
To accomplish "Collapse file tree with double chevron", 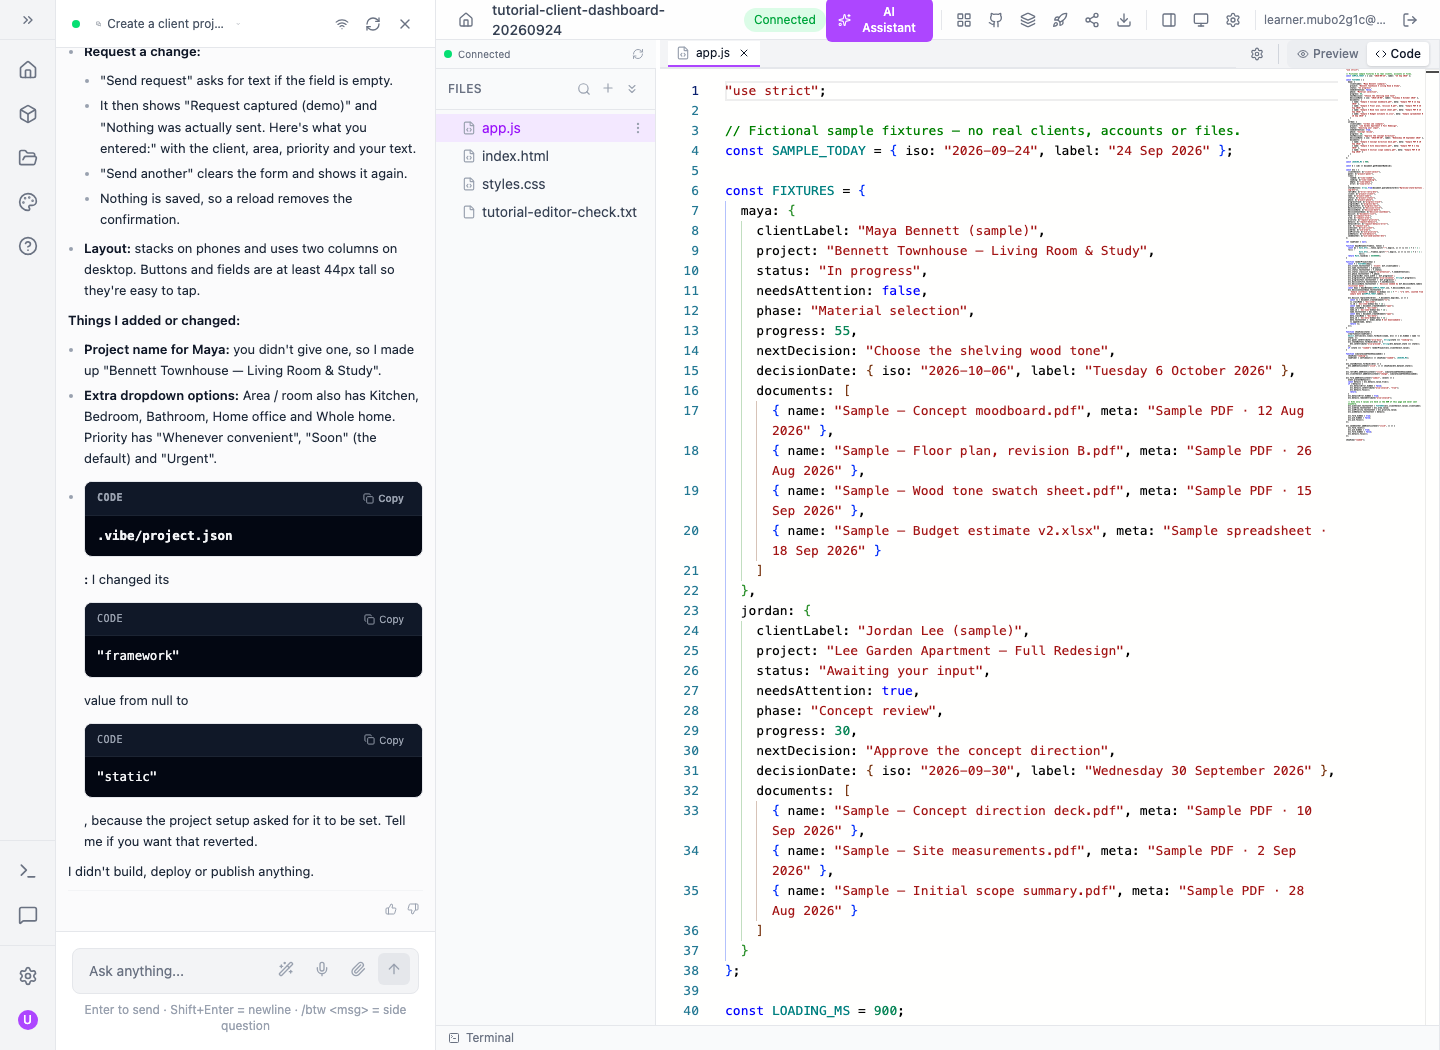I will pyautogui.click(x=632, y=89).
